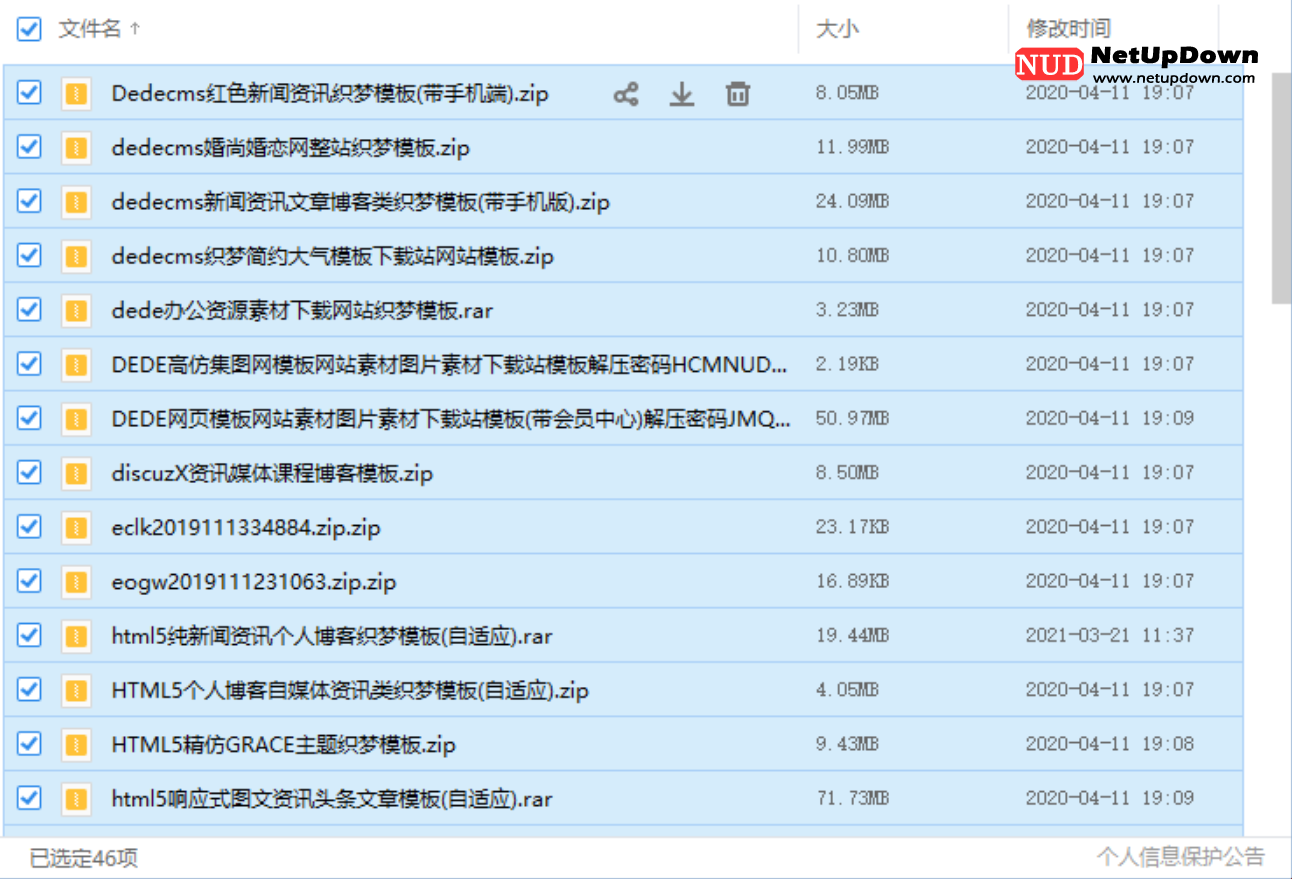The height and width of the screenshot is (879, 1292).
Task: Click archive icon of DEDE网页模板网站素材 file
Action: (76, 419)
